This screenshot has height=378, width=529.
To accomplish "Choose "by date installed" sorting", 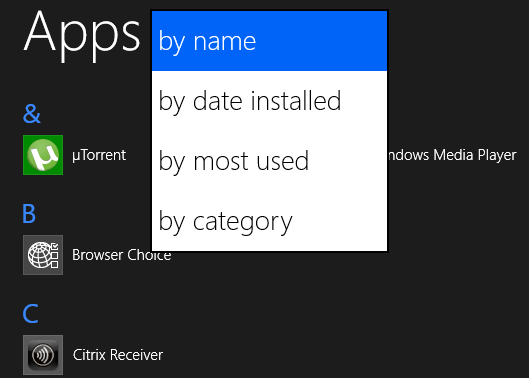I will click(x=269, y=101).
